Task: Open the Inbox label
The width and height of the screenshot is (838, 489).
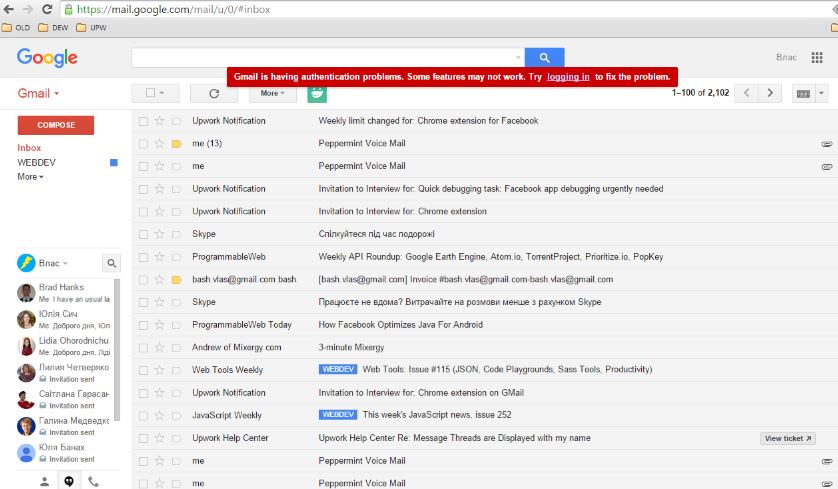Action: coord(29,148)
